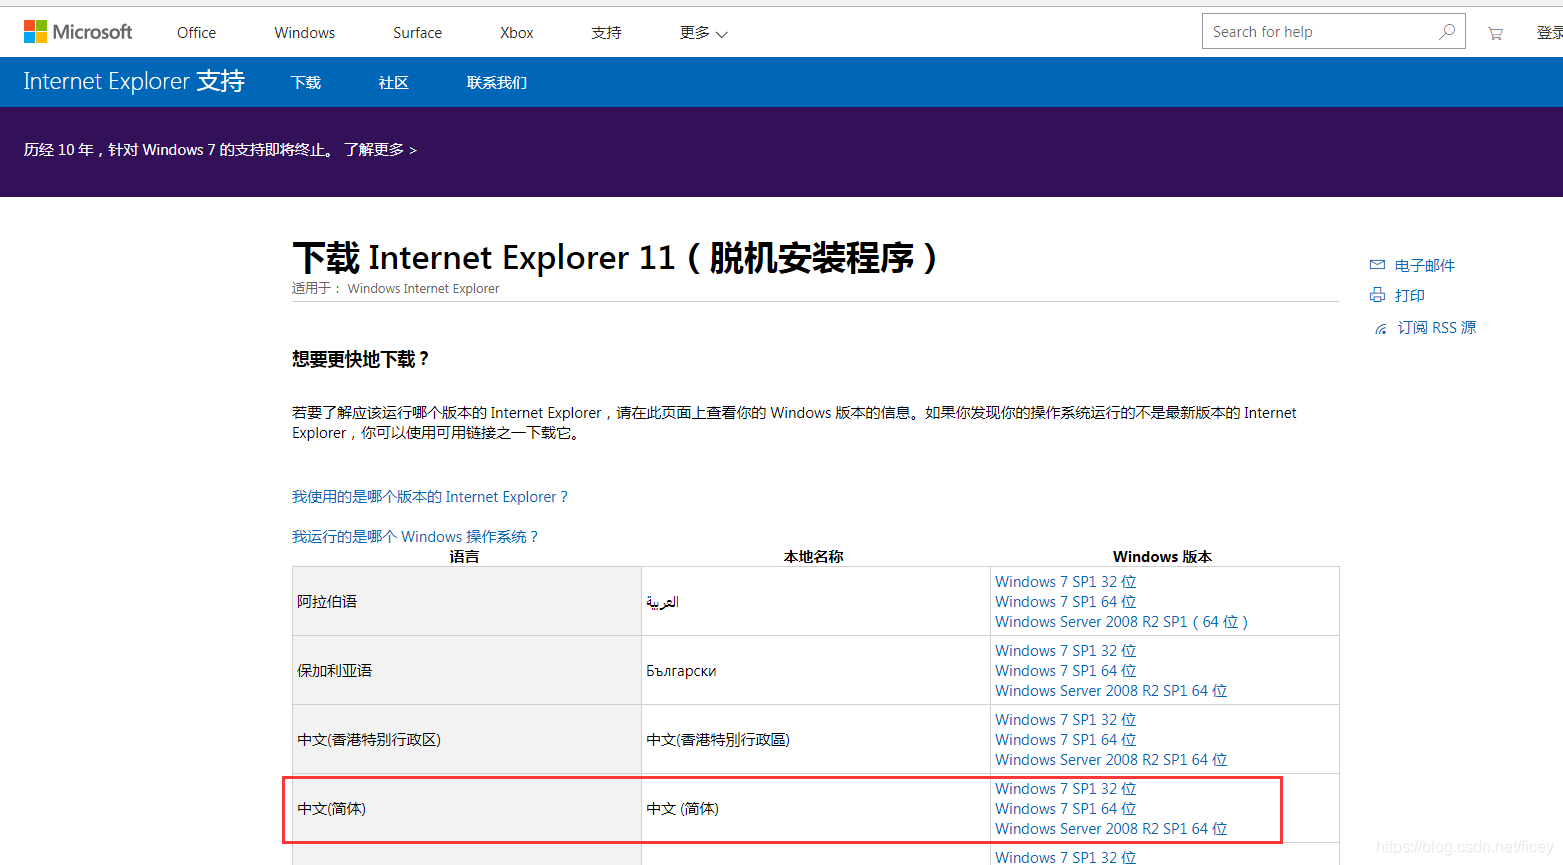Download Simplified Chinese Windows Server 2008 R2 link
The image size is (1563, 865).
pos(1111,829)
